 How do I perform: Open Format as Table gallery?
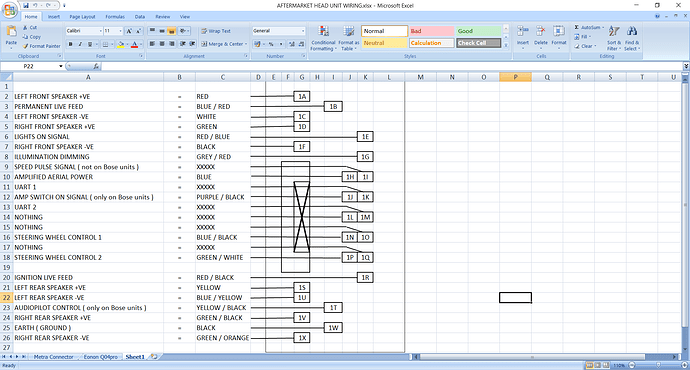click(x=349, y=38)
